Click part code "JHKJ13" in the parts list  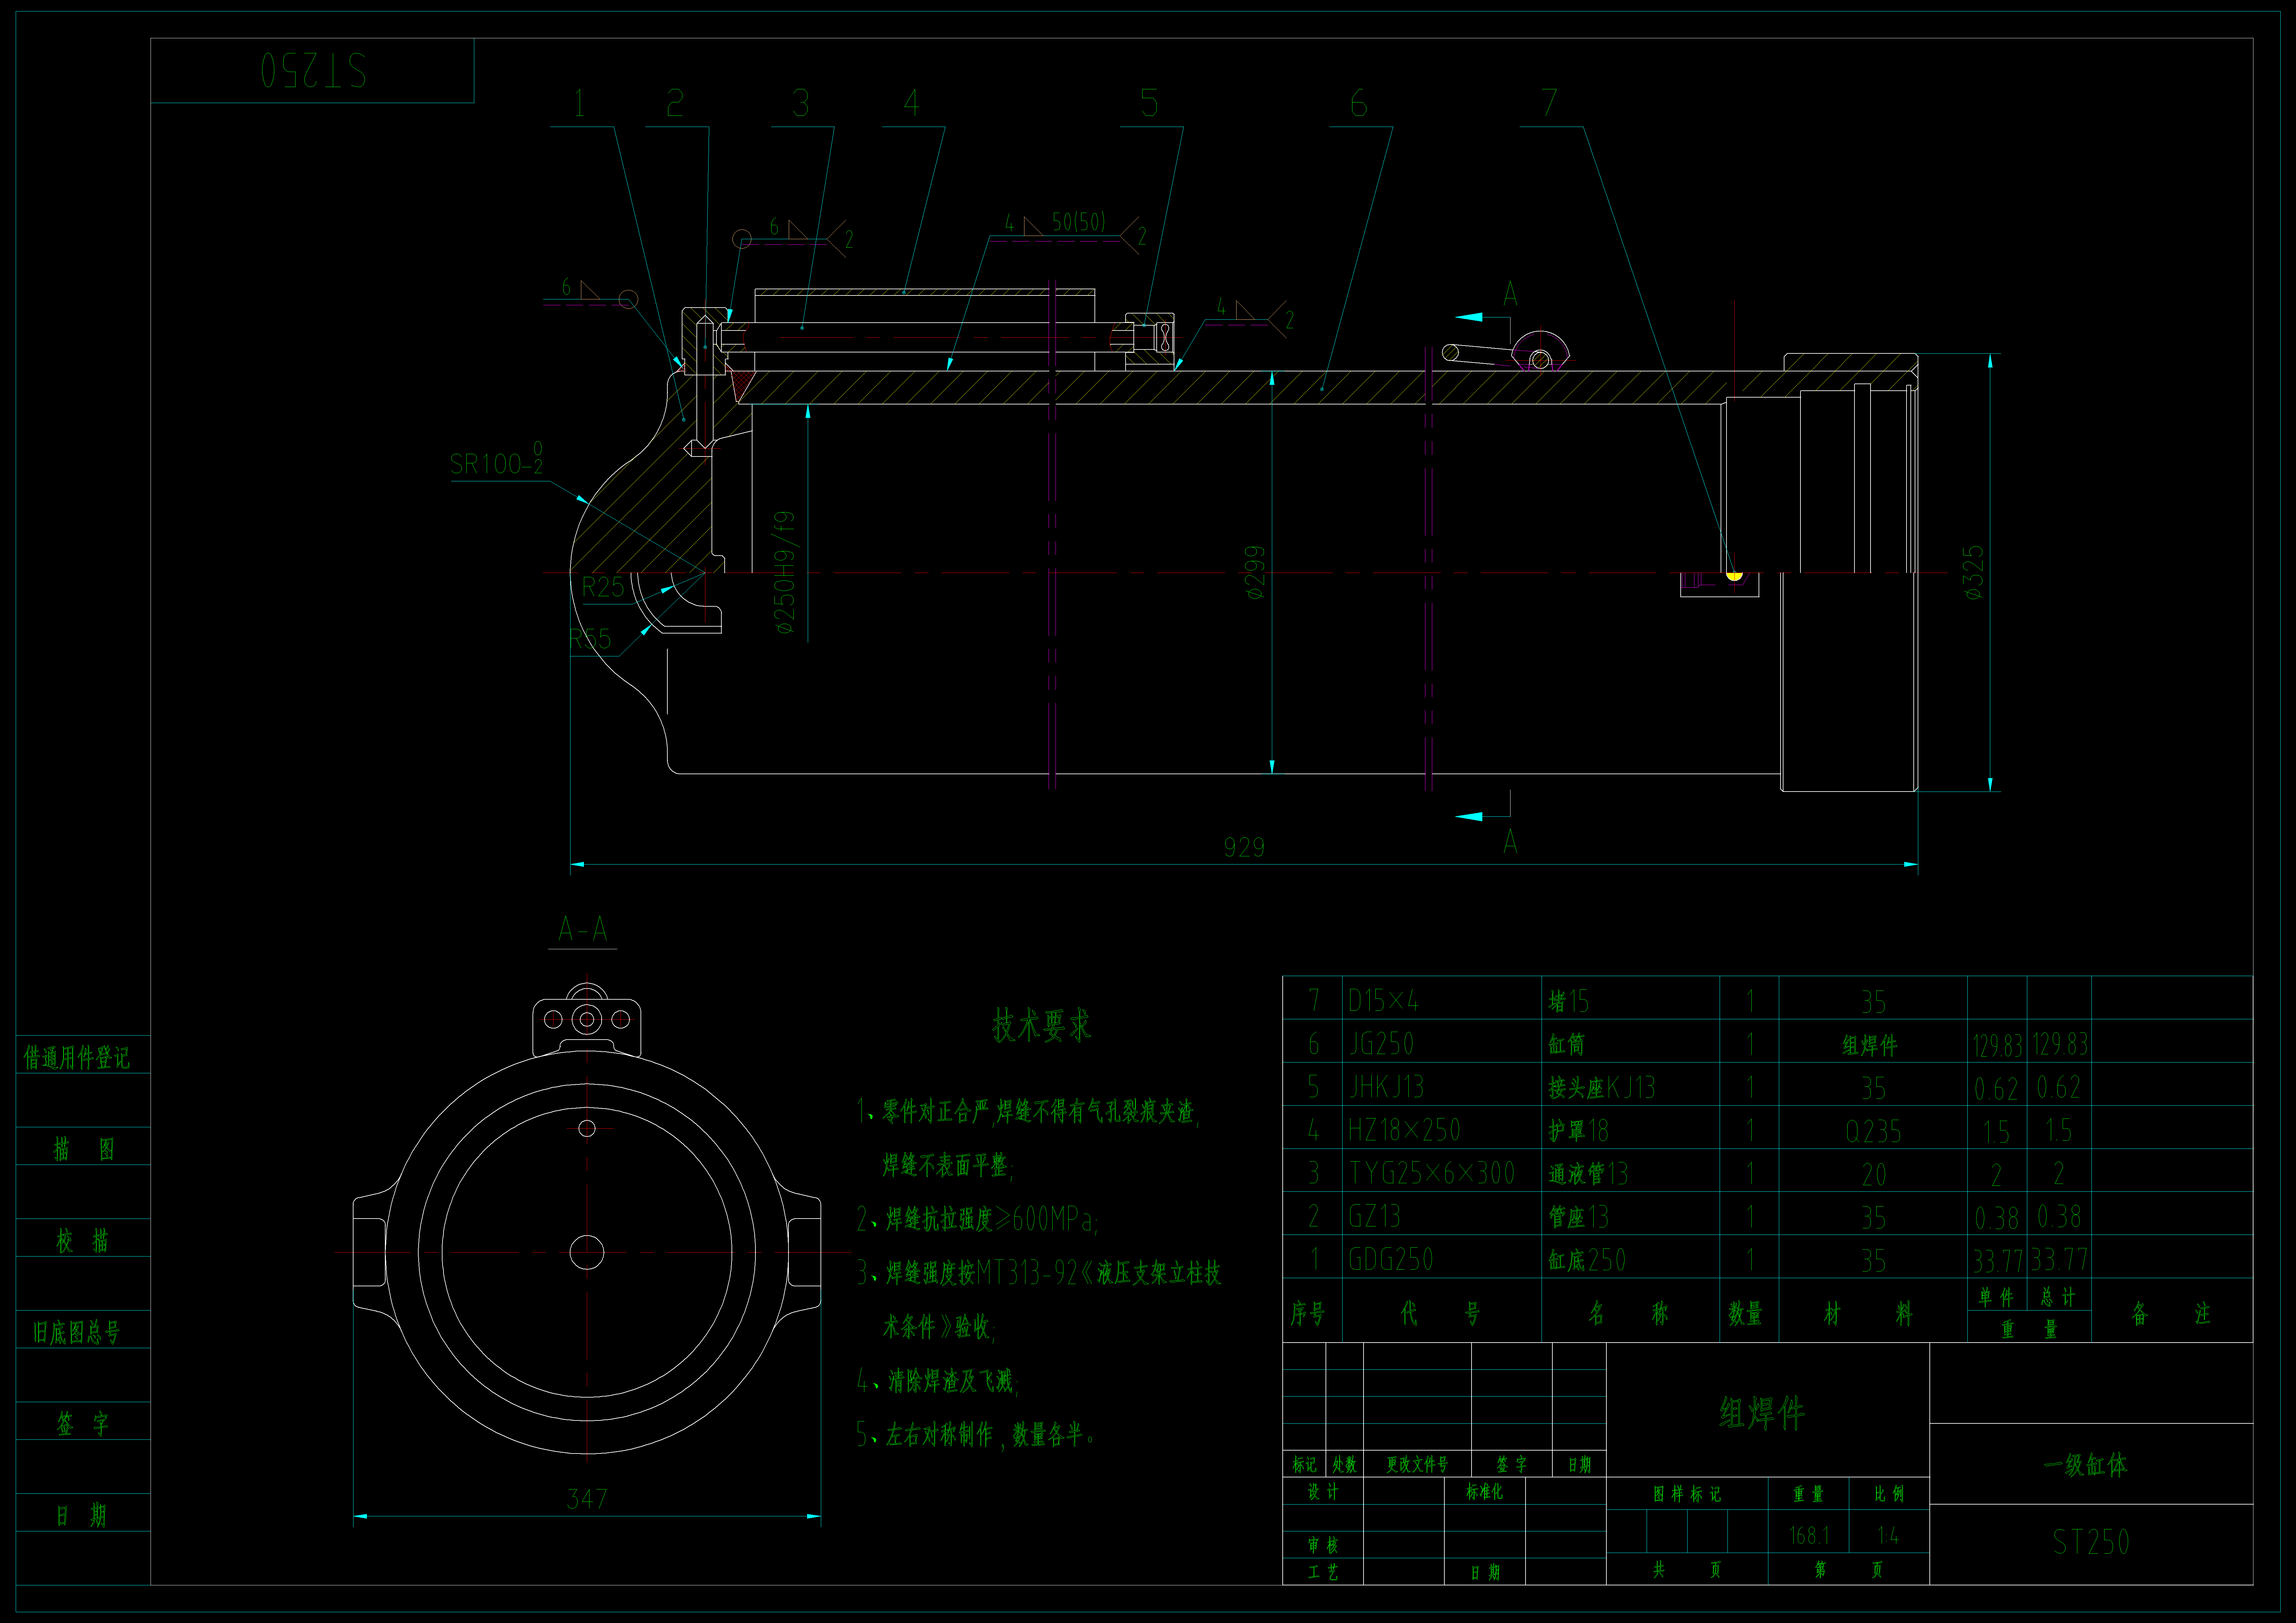(1386, 1087)
